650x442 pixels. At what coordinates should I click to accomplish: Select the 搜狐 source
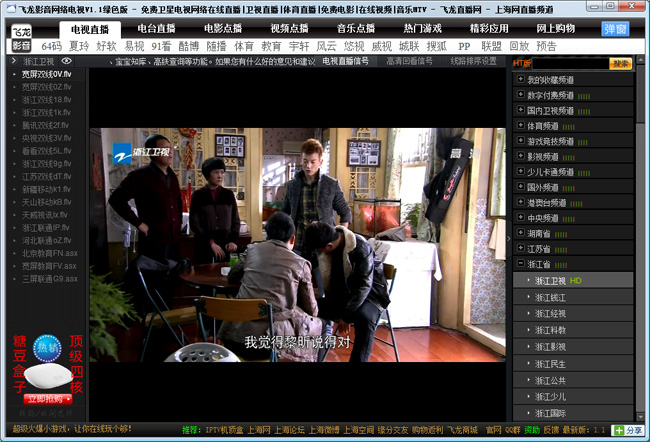point(437,46)
